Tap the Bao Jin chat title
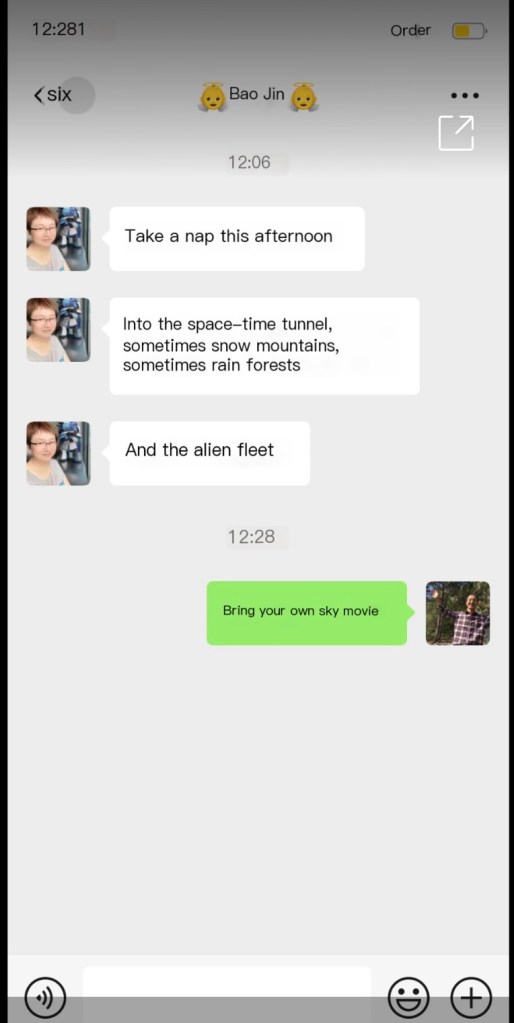The image size is (514, 1023). 256,94
